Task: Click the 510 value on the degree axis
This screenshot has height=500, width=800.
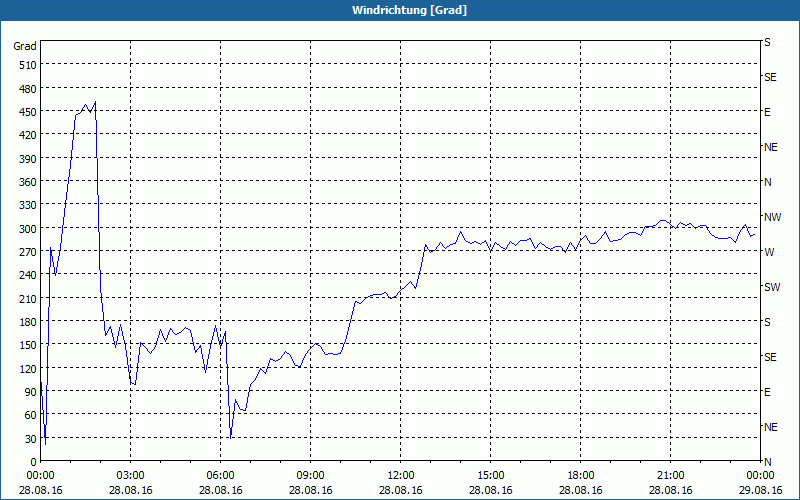Action: (28, 65)
